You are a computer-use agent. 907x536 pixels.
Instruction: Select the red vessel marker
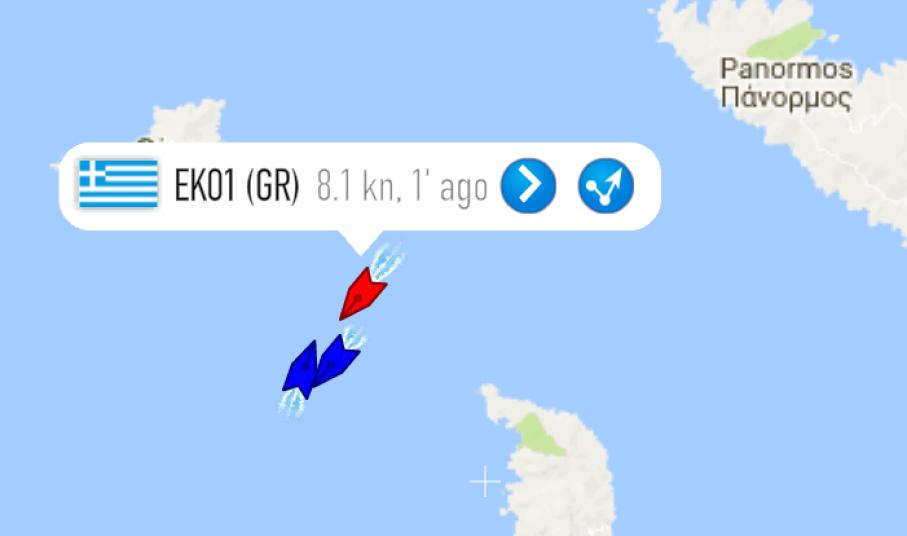[x=362, y=293]
